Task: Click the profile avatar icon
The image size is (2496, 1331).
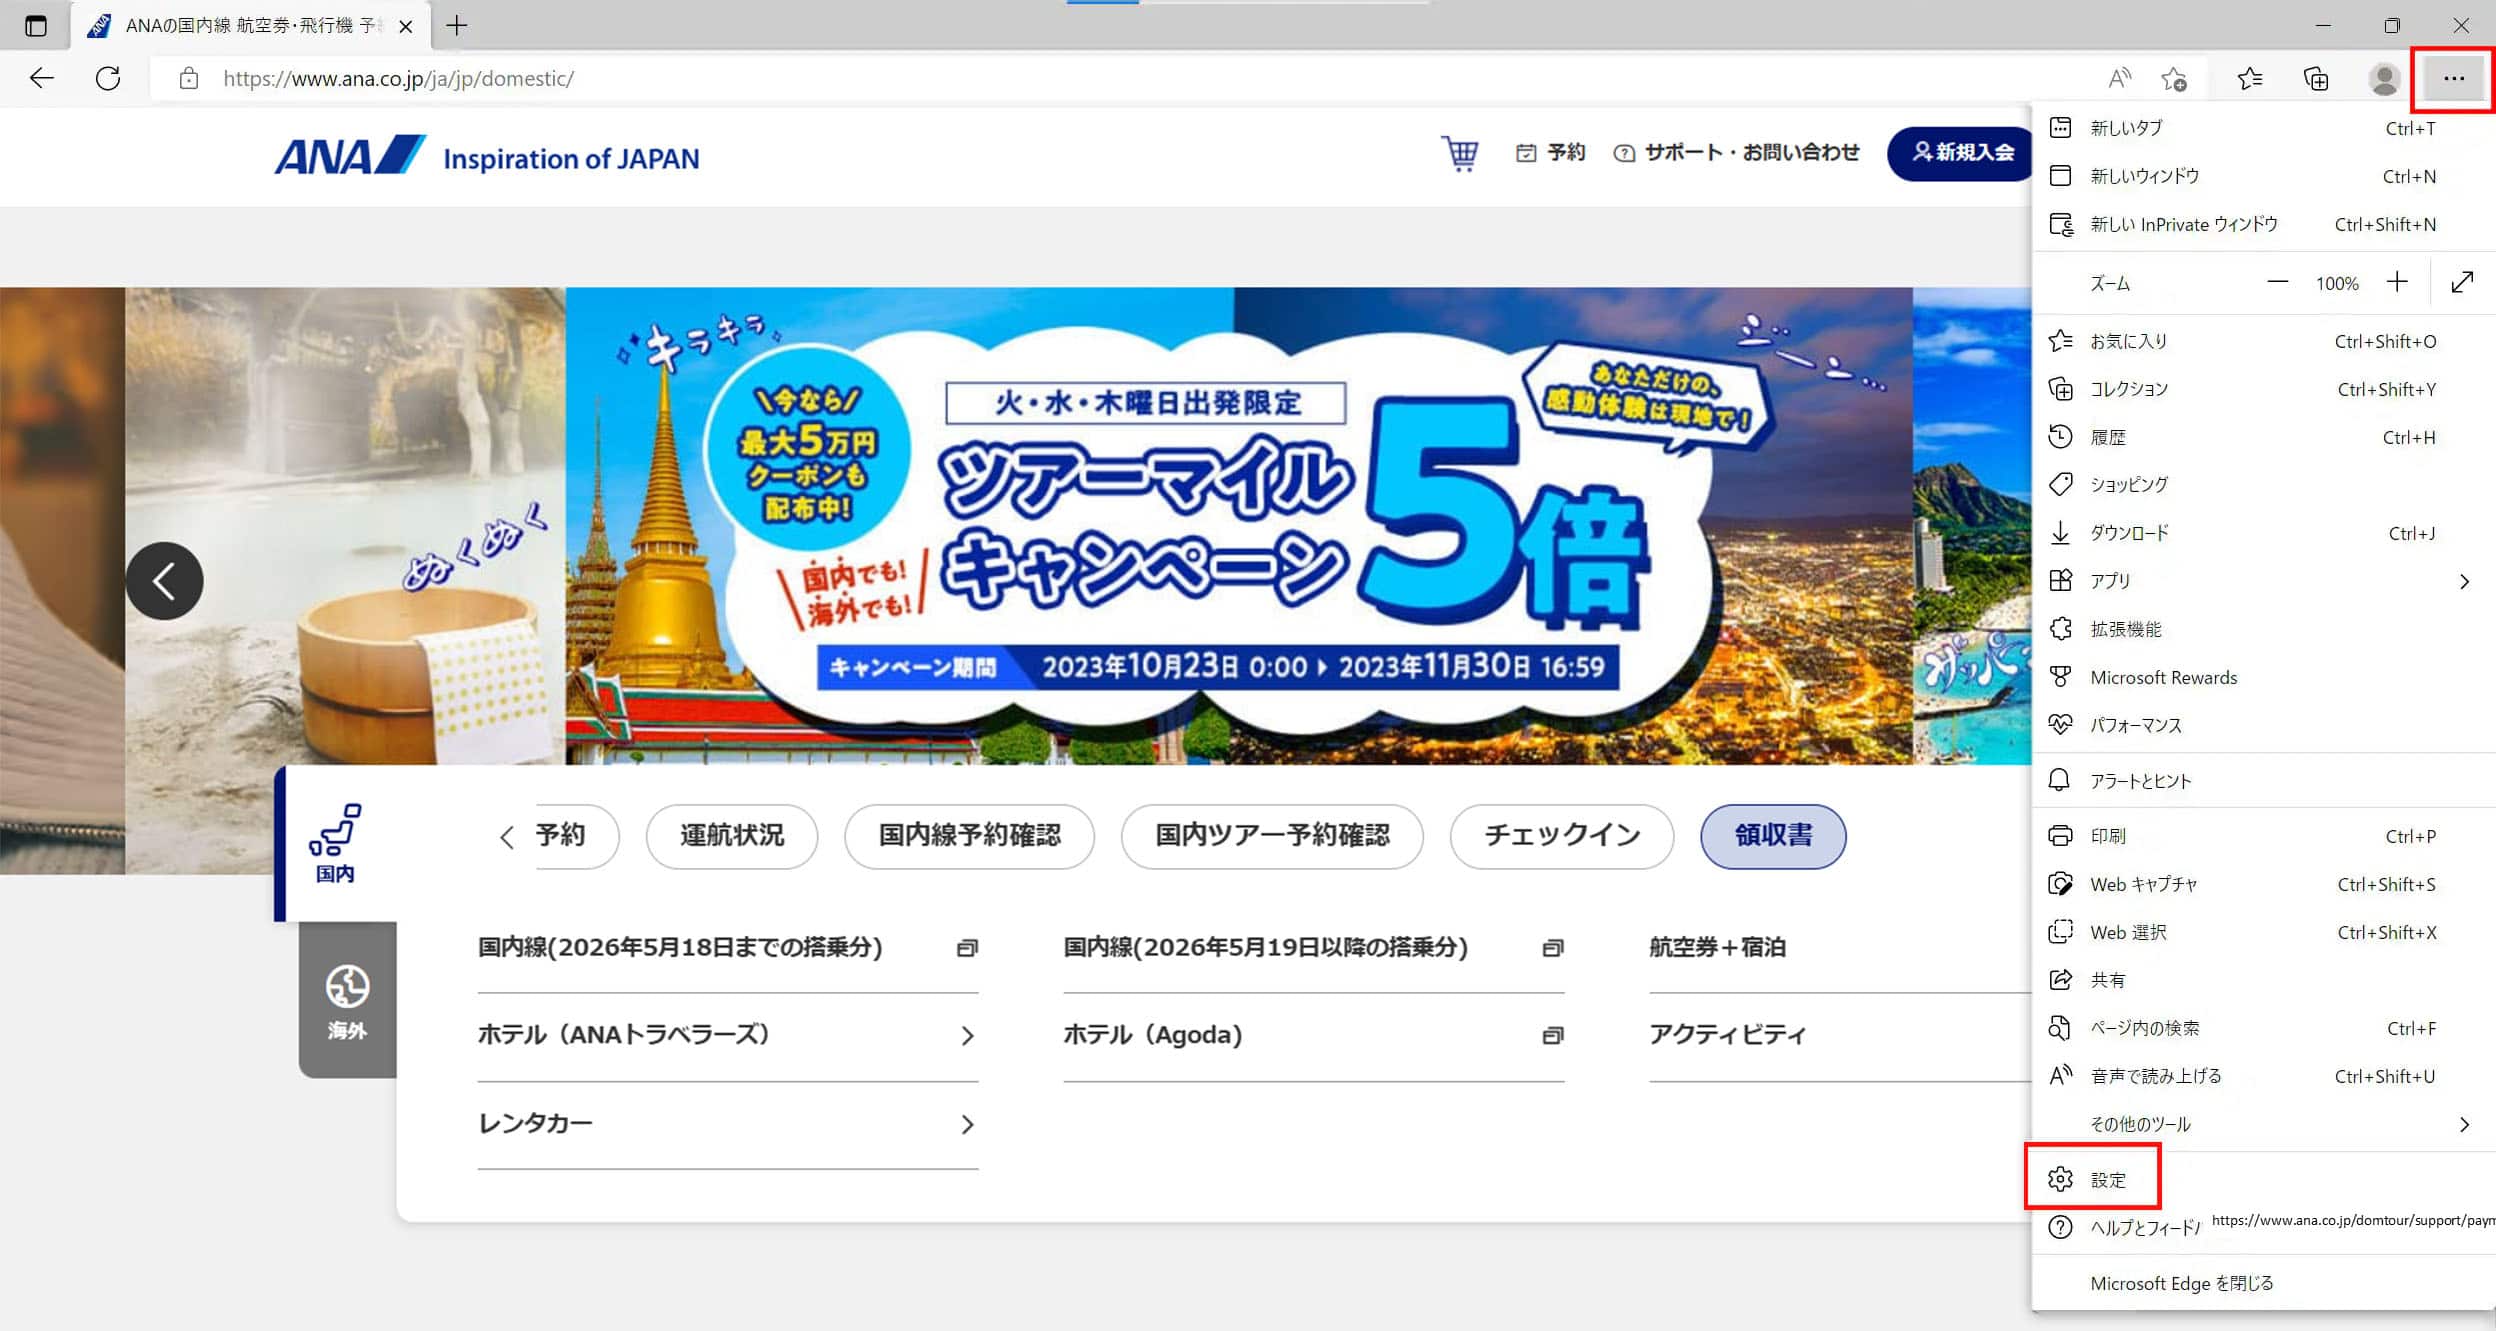Action: click(x=2384, y=79)
